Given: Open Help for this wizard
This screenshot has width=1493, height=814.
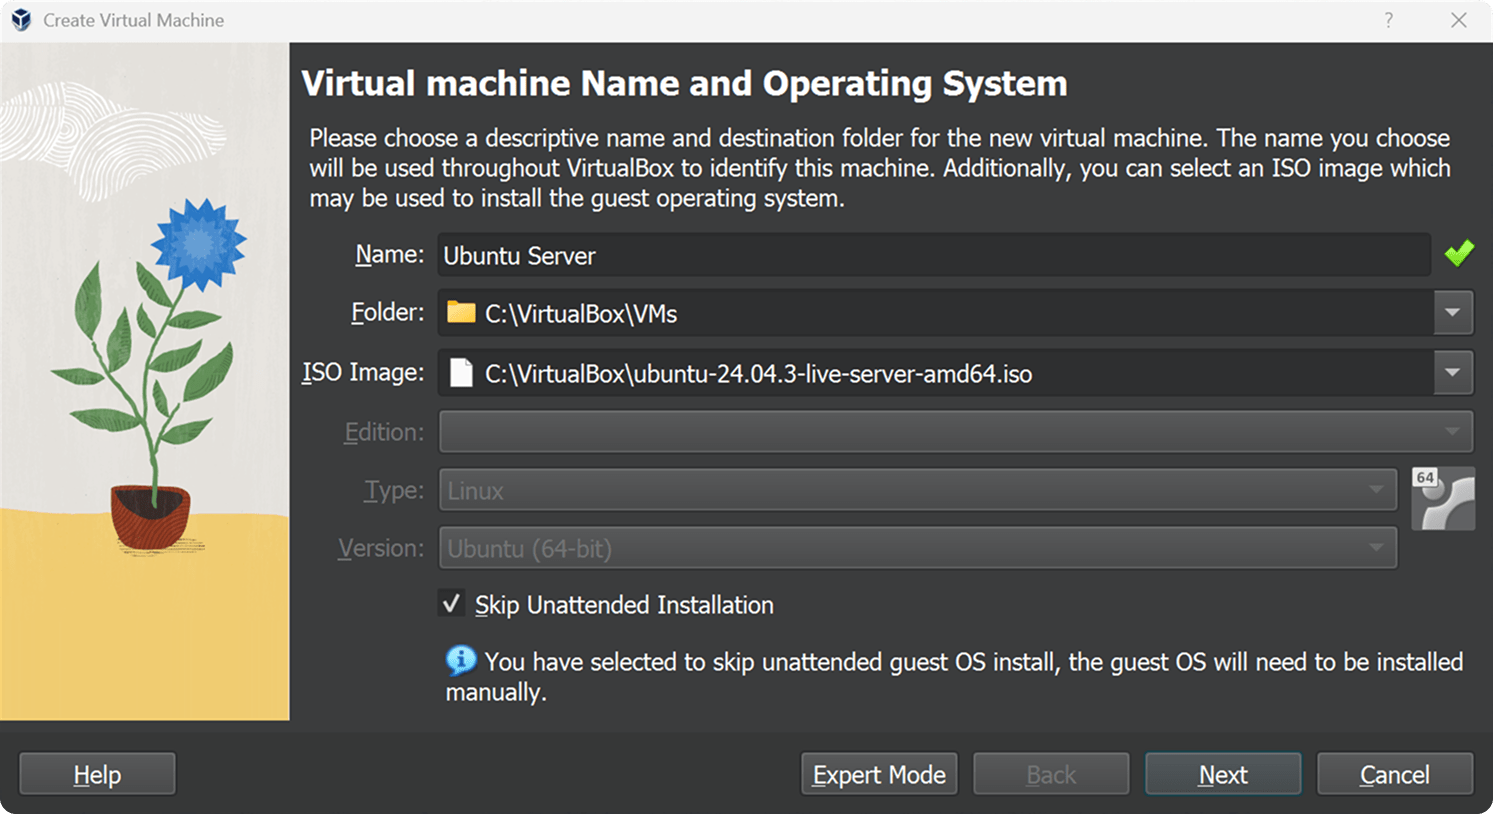Looking at the screenshot, I should [x=97, y=774].
